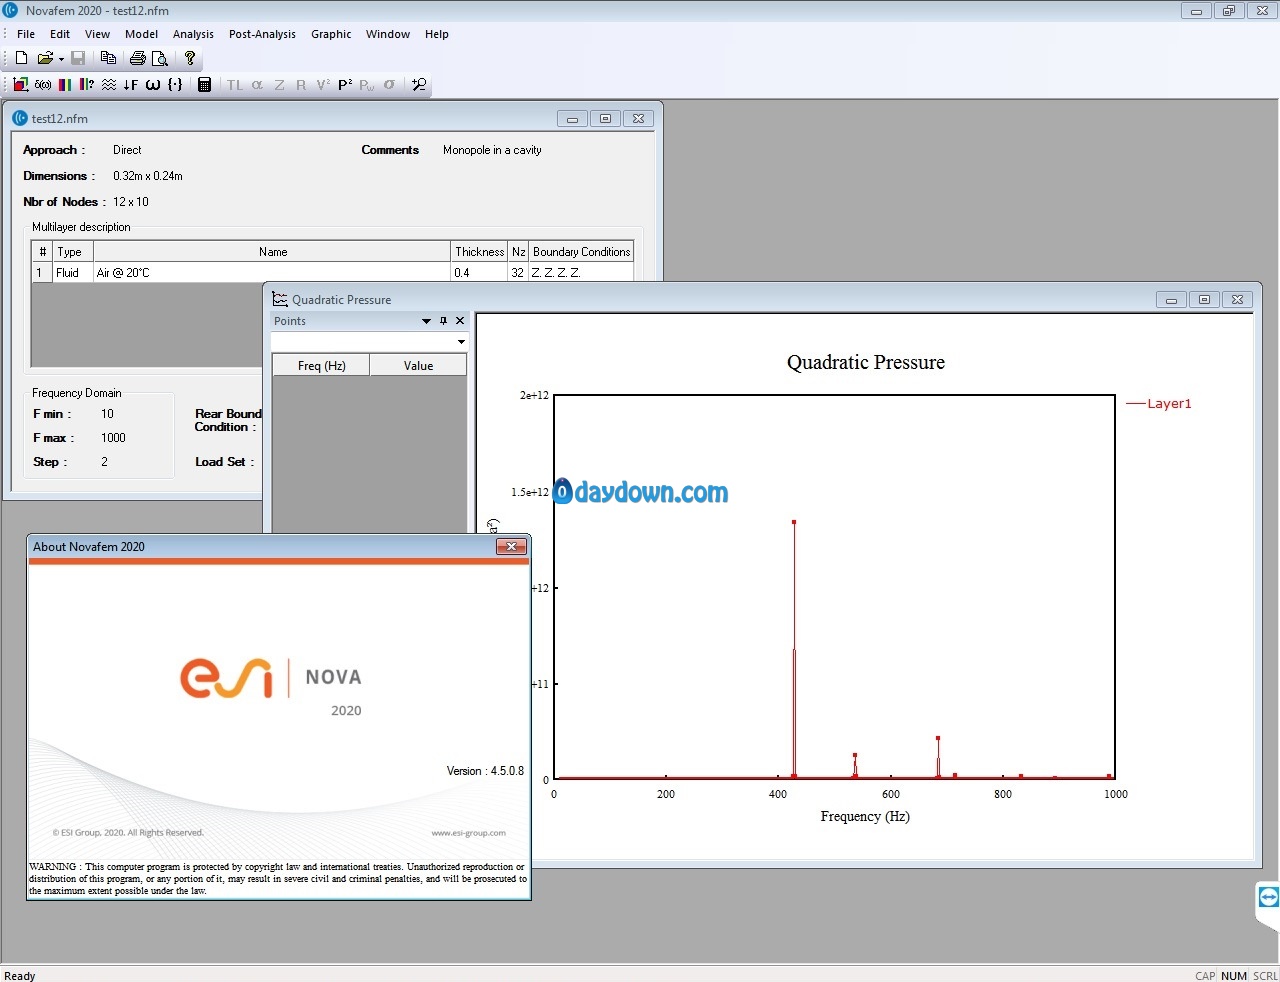Click the Value column header in Points
The height and width of the screenshot is (982, 1280).
point(418,366)
